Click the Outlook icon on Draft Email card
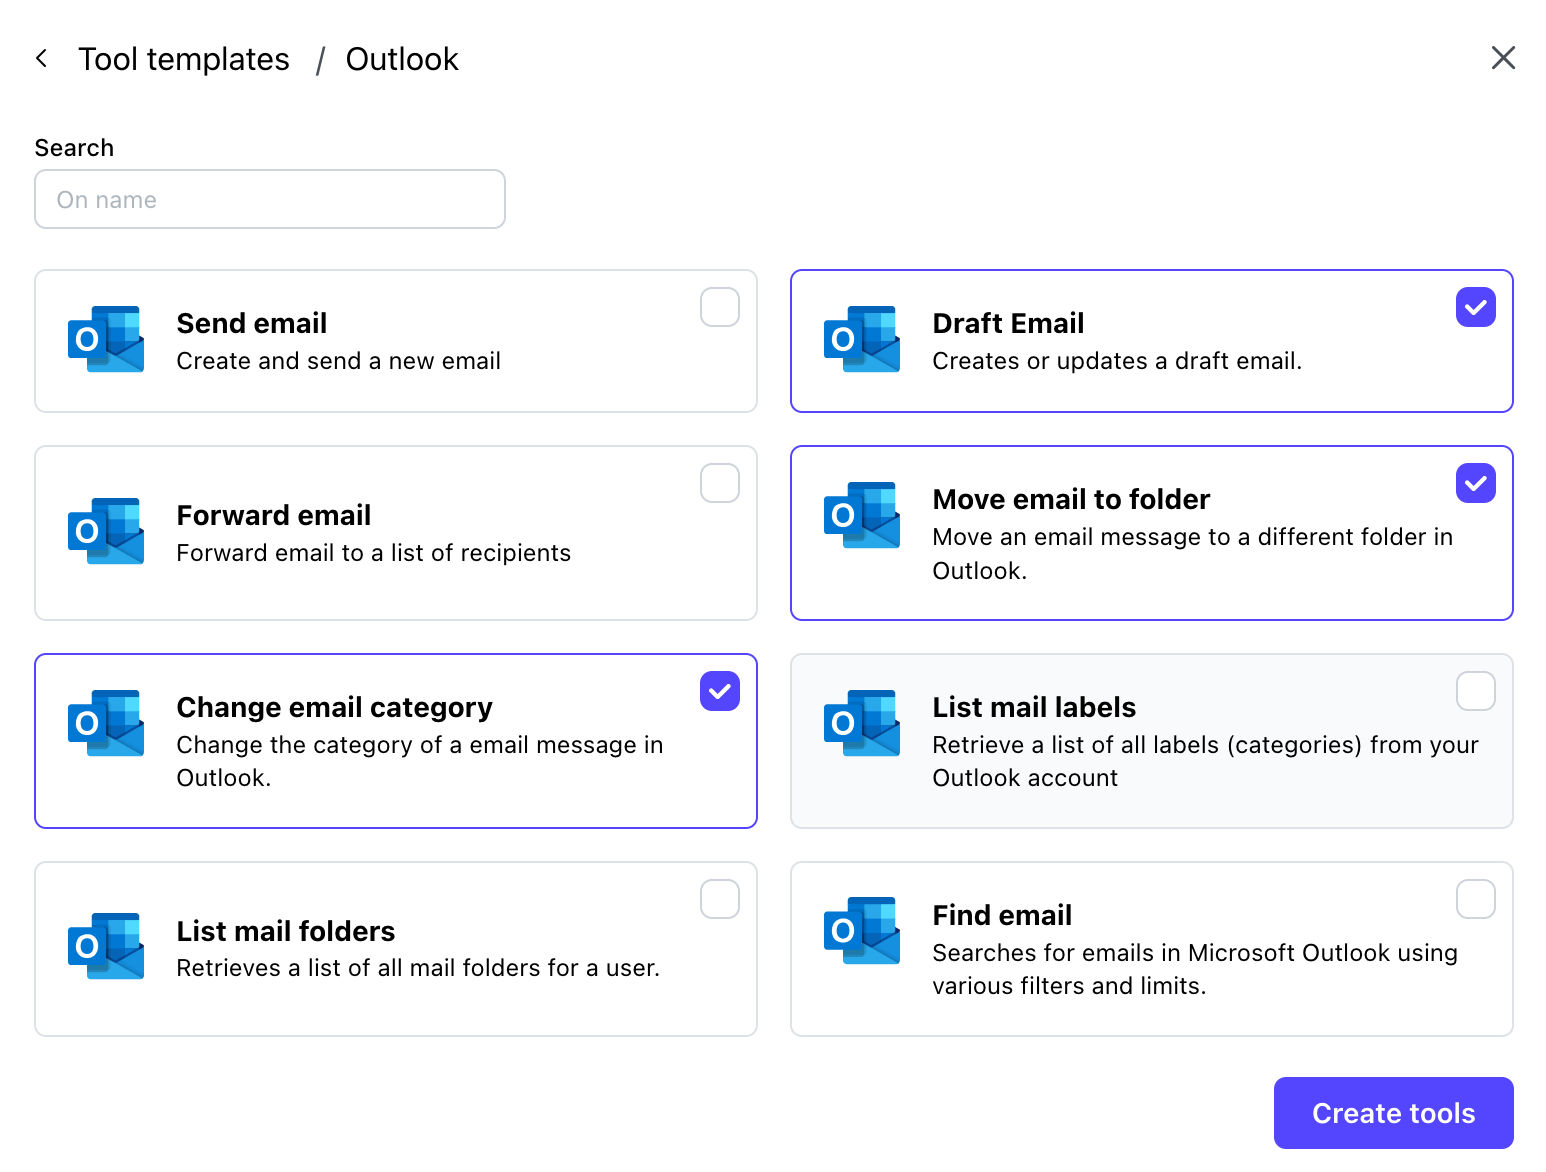1546x1172 pixels. (x=862, y=340)
